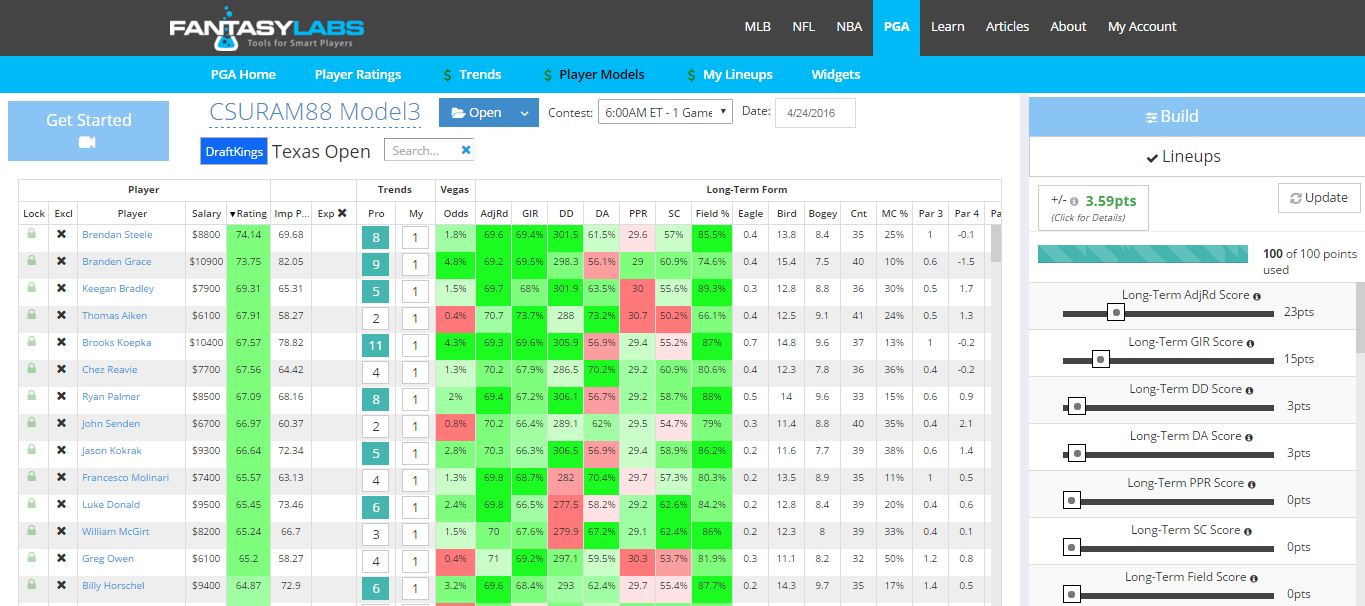
Task: Exclude Thomas Aiken with the X icon
Action: tap(61, 315)
